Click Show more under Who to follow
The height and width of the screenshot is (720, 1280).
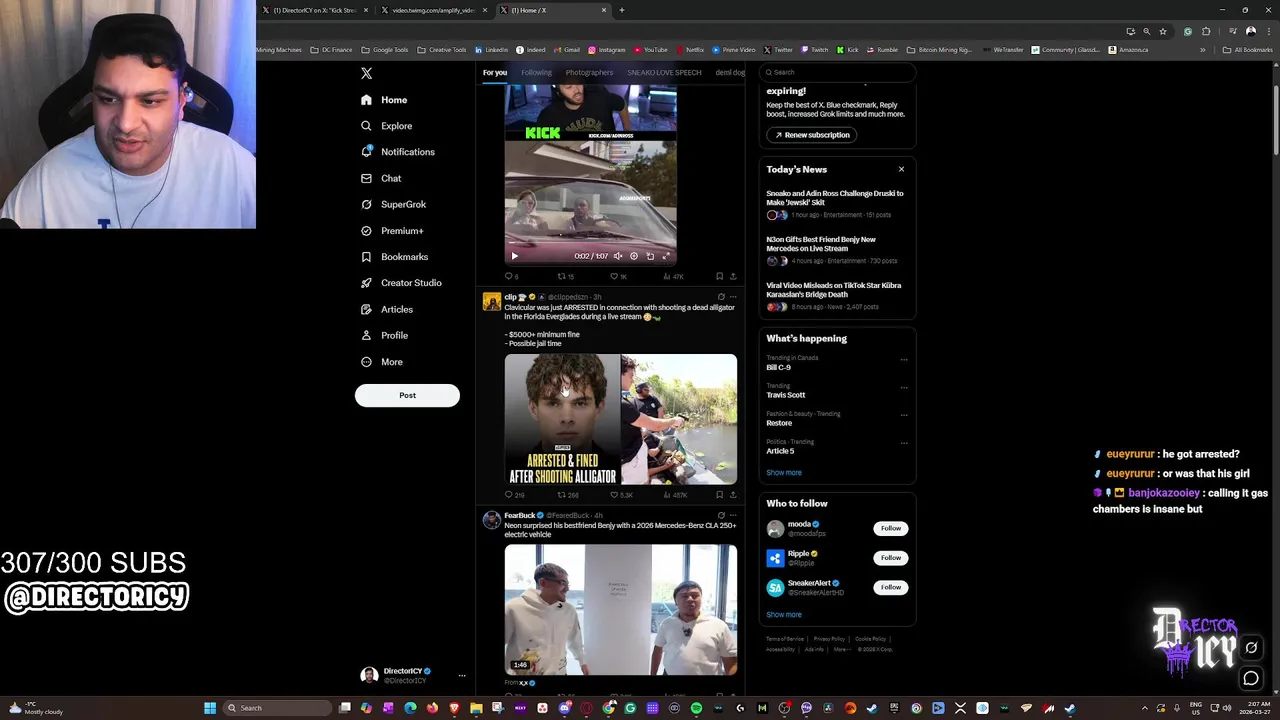784,615
